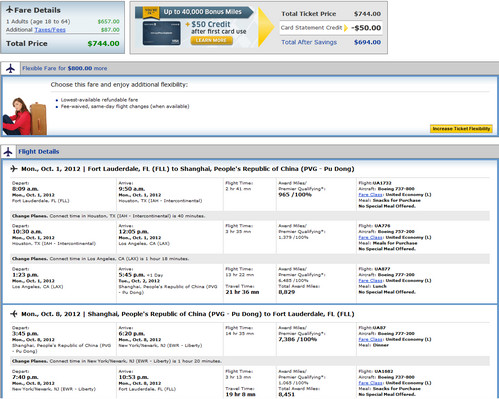Click the 965 /100% award miles value
Viewport: 499px width, 399px height.
point(295,195)
